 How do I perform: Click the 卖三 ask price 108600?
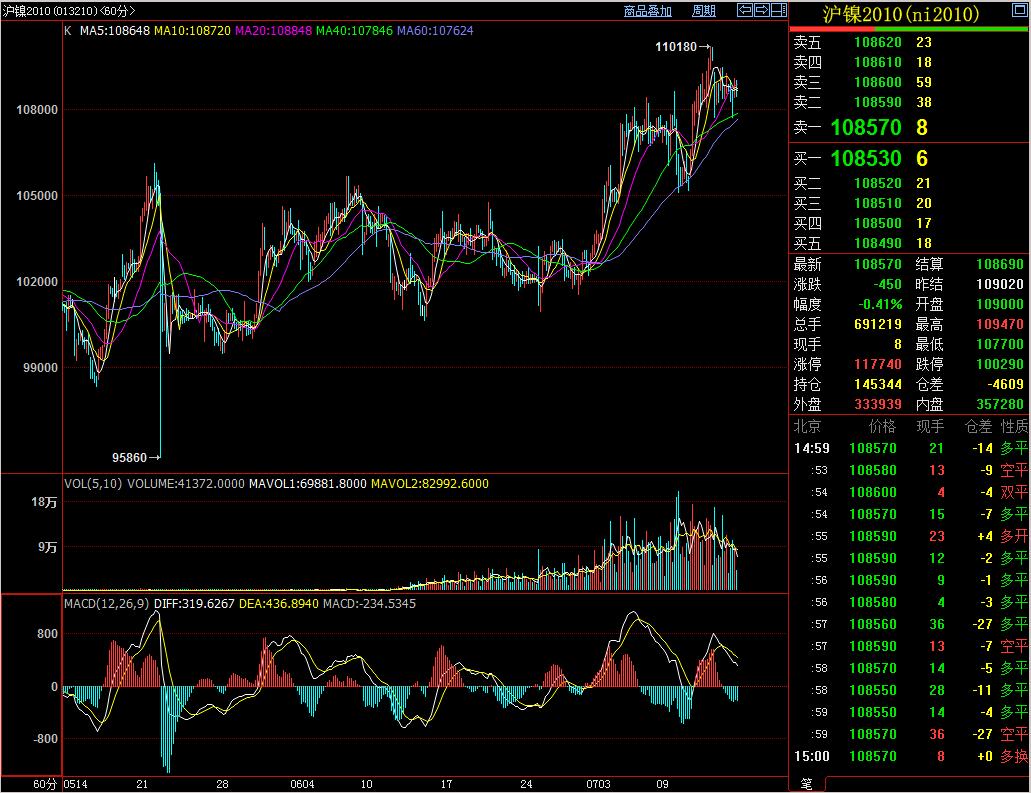pos(878,82)
